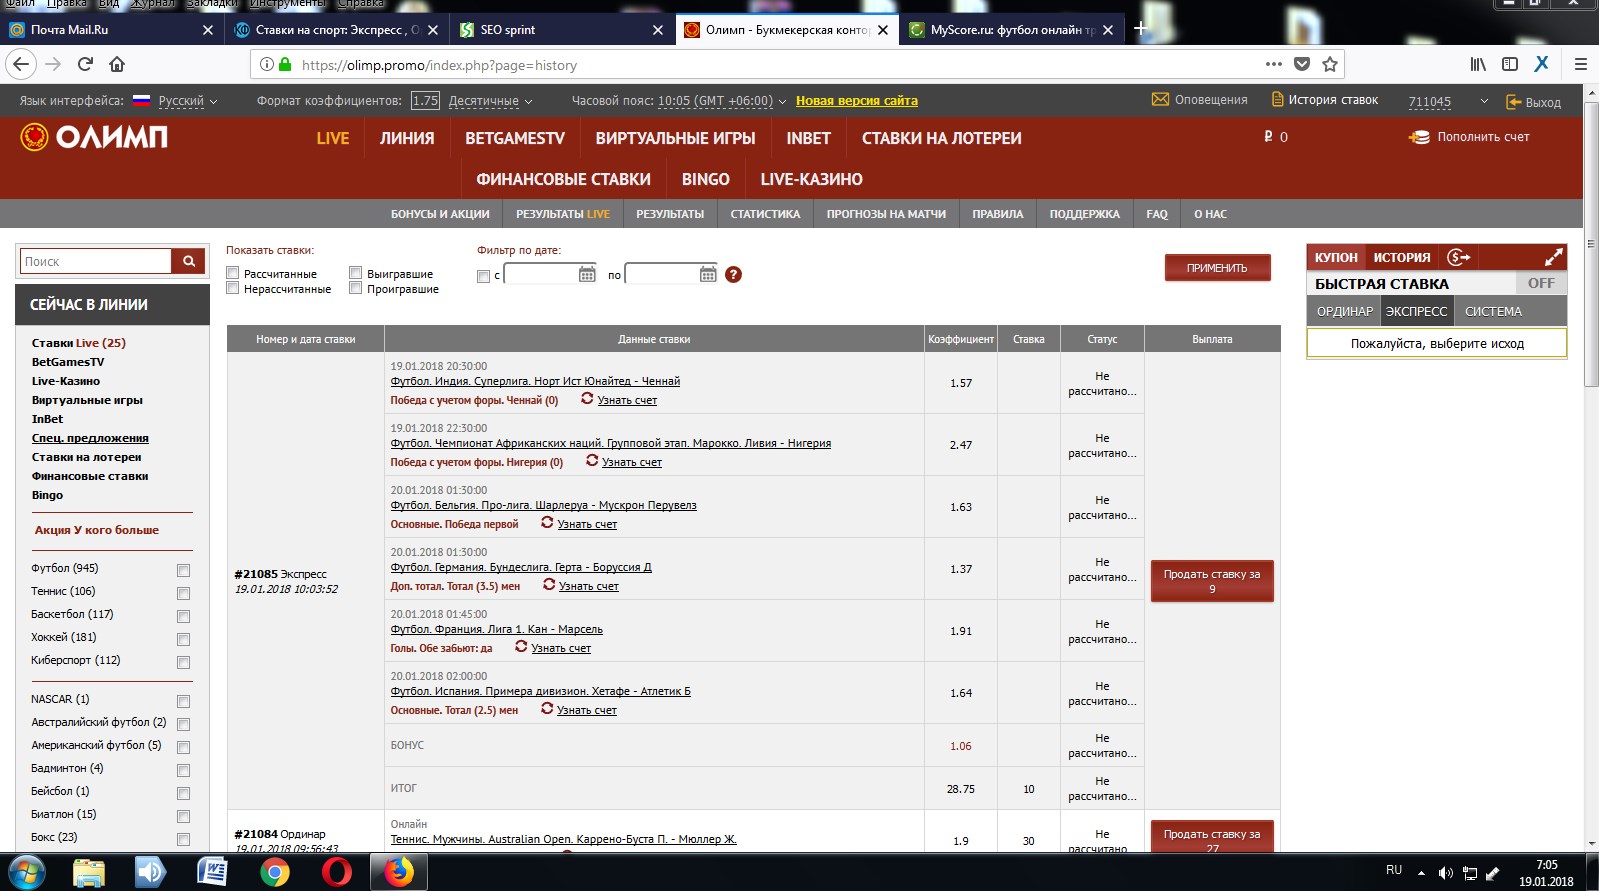Click the Olimp logo

tap(94, 137)
